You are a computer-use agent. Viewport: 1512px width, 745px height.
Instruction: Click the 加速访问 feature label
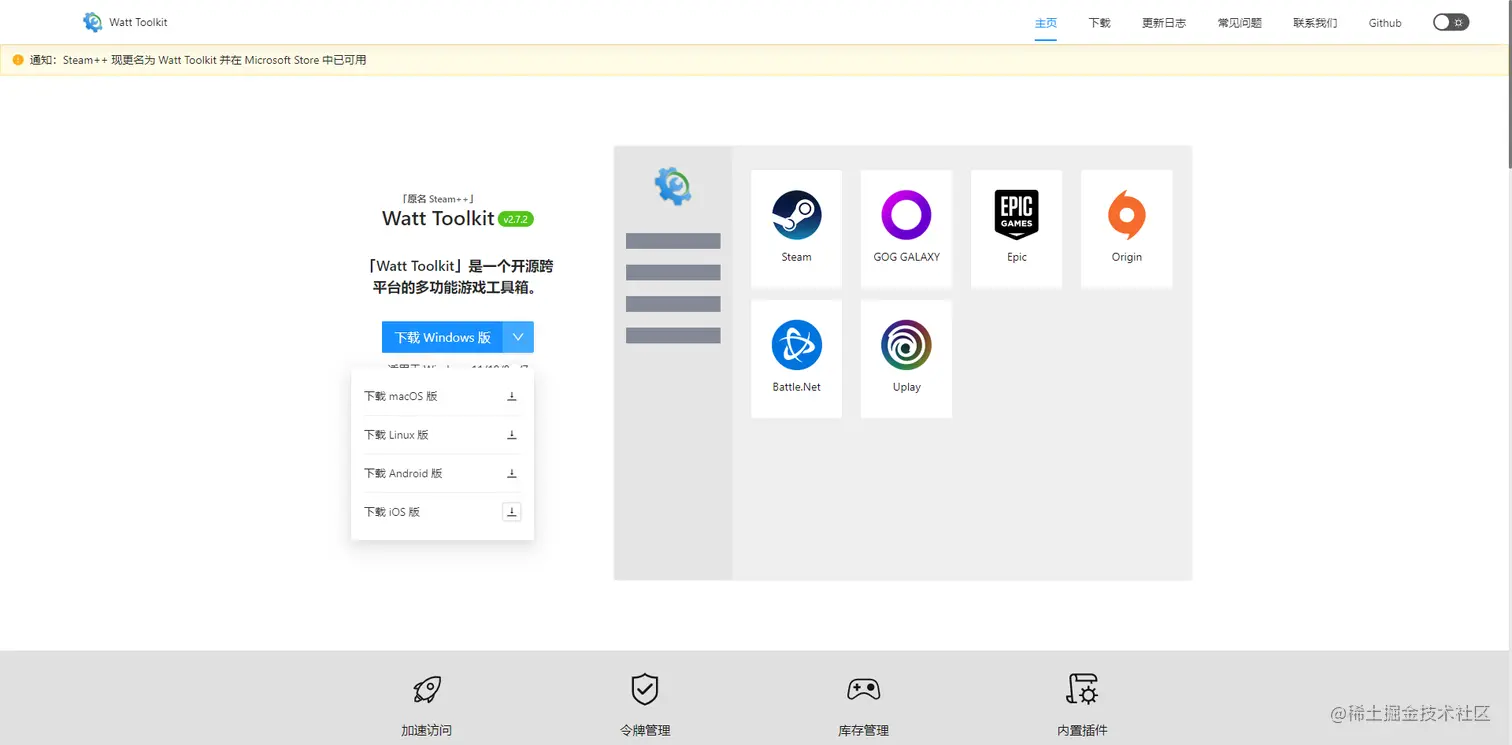click(427, 731)
